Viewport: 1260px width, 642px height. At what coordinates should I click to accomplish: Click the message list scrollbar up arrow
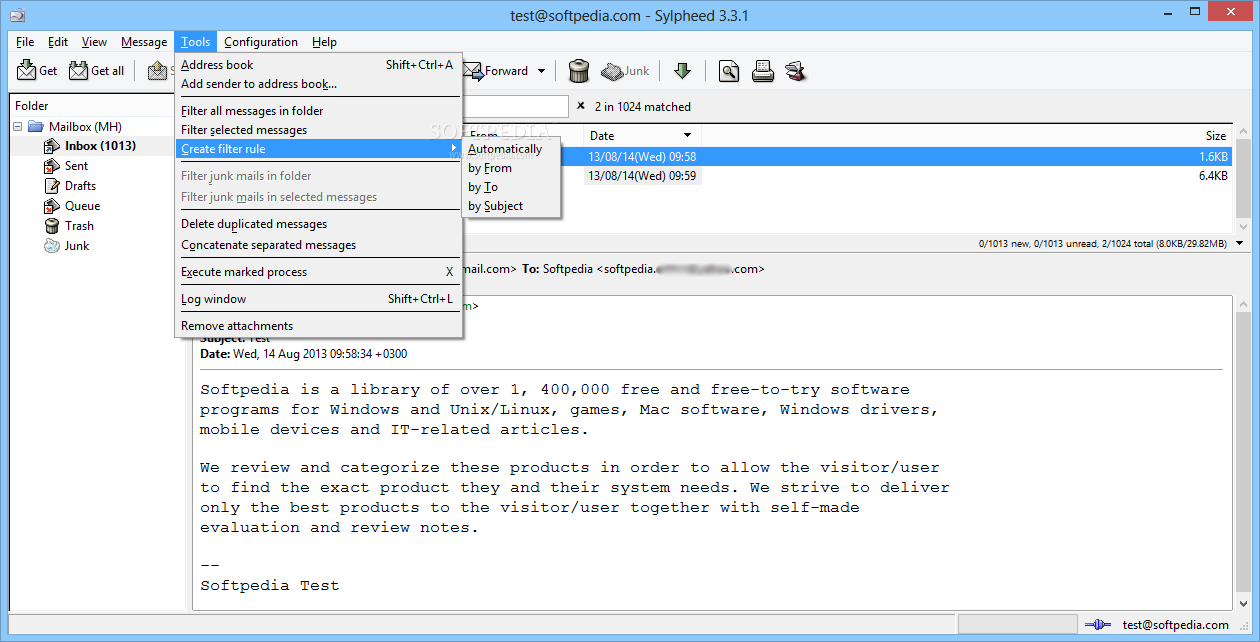(1243, 133)
